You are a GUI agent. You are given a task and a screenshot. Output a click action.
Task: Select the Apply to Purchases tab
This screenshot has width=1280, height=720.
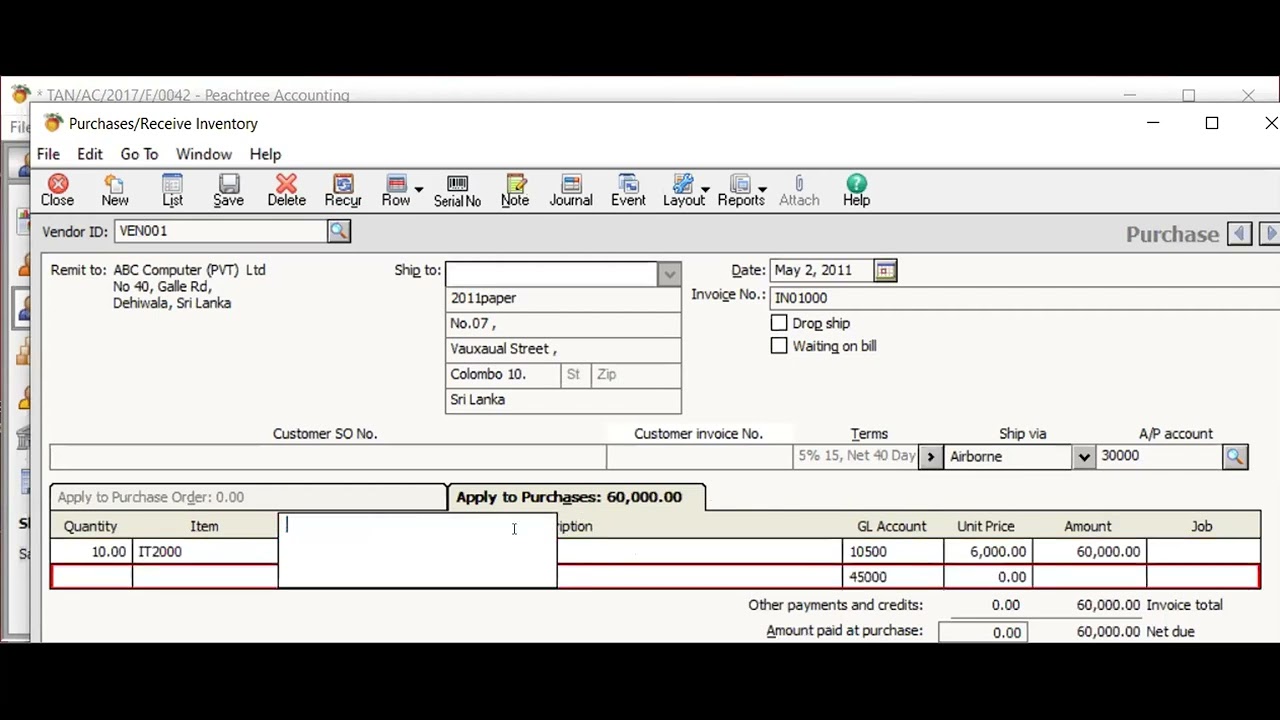[576, 497]
